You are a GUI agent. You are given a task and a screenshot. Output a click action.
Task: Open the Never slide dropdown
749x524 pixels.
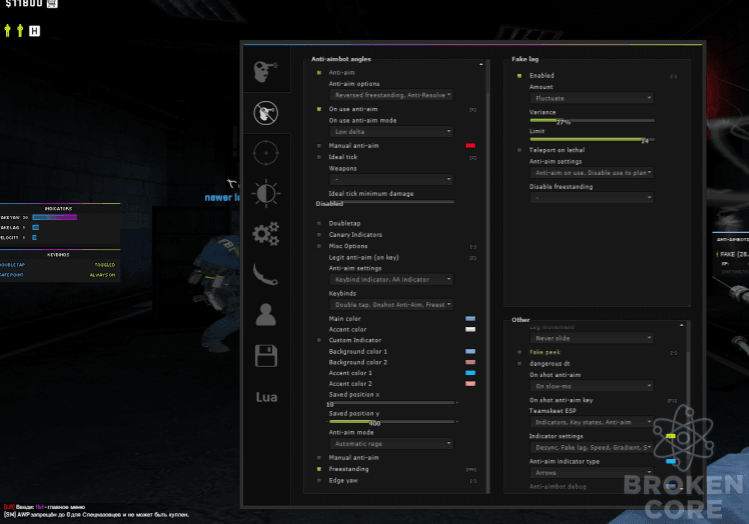(x=591, y=338)
